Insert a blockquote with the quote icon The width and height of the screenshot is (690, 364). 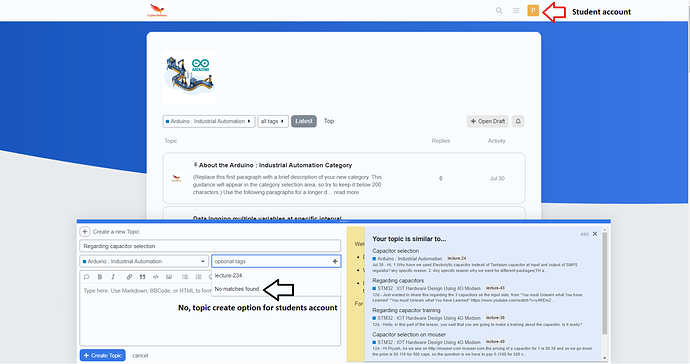coord(142,277)
